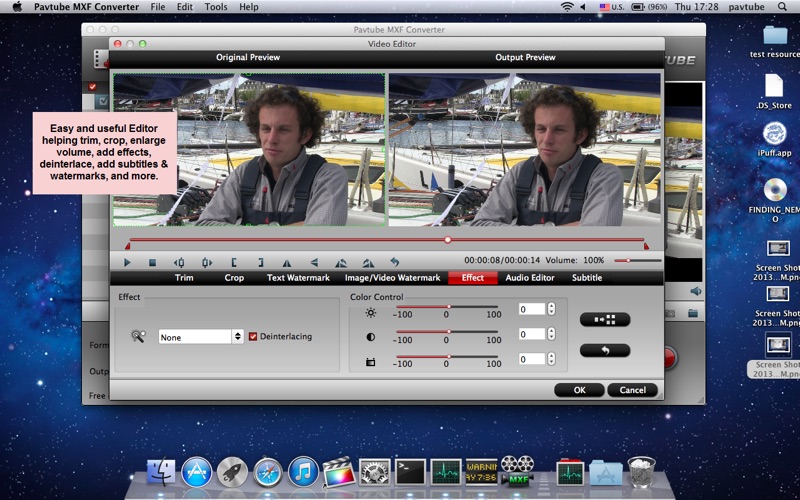Click the contrast value field

pos(532,334)
